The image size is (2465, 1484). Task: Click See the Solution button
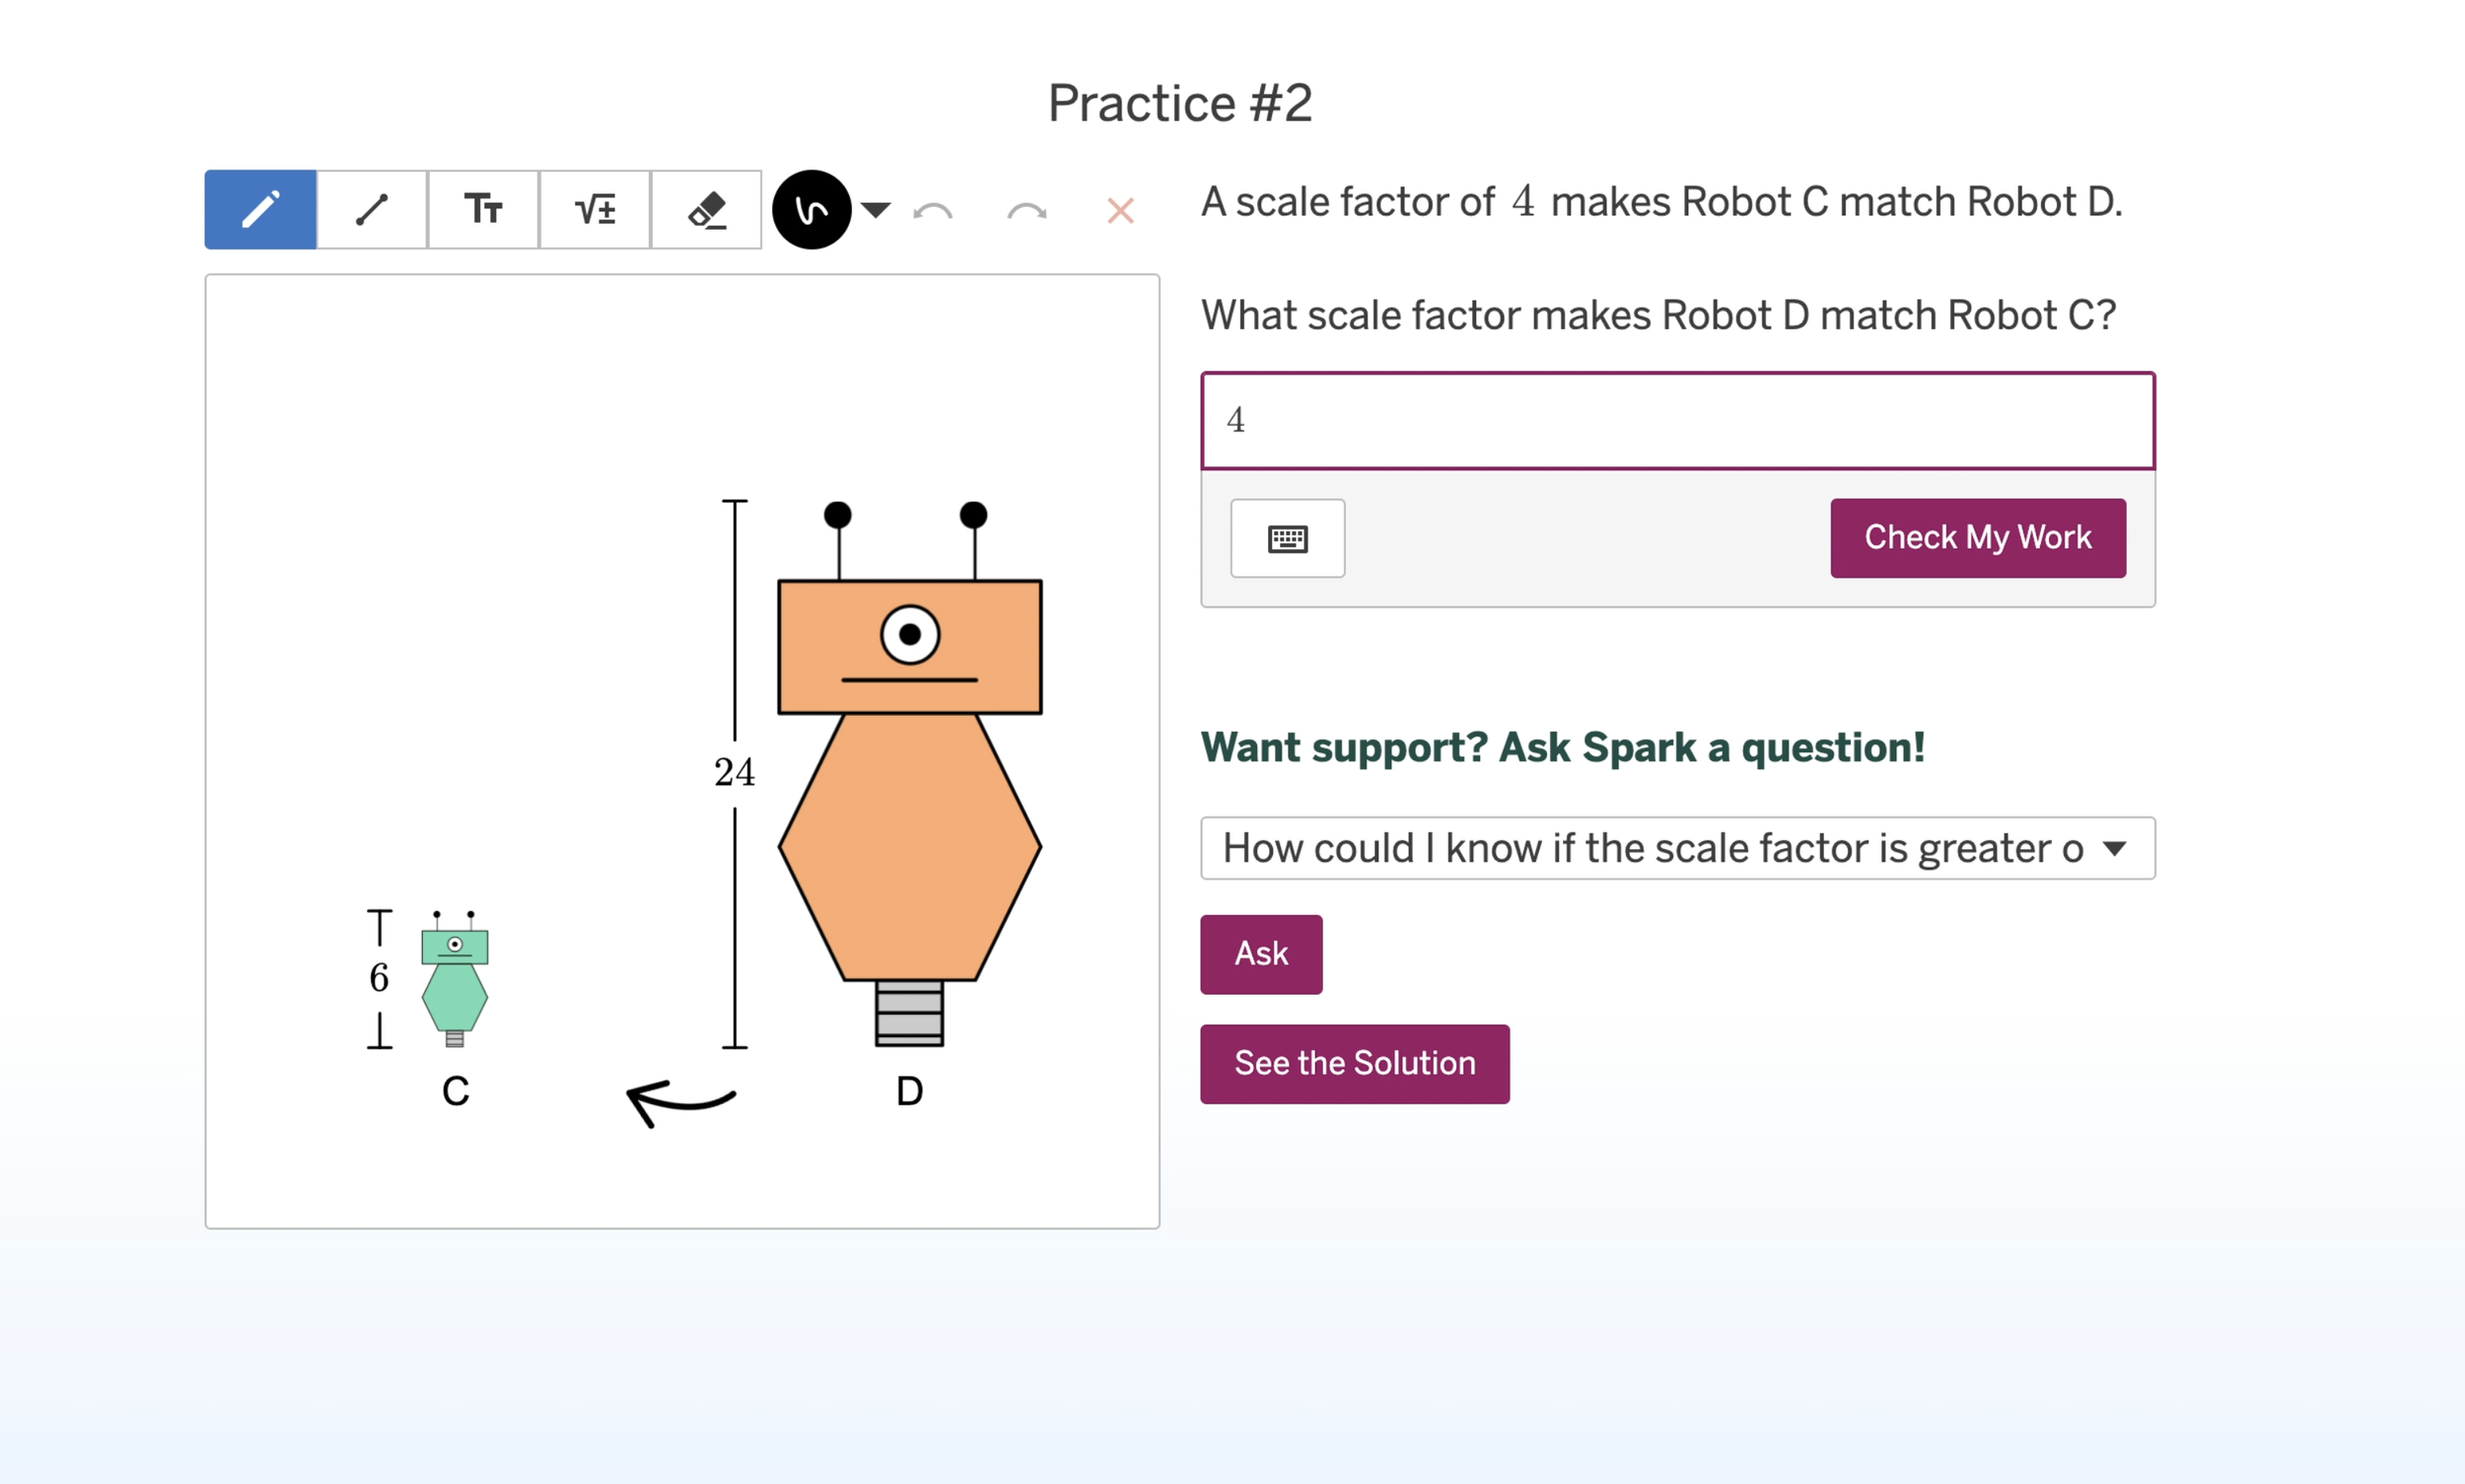(1354, 1063)
